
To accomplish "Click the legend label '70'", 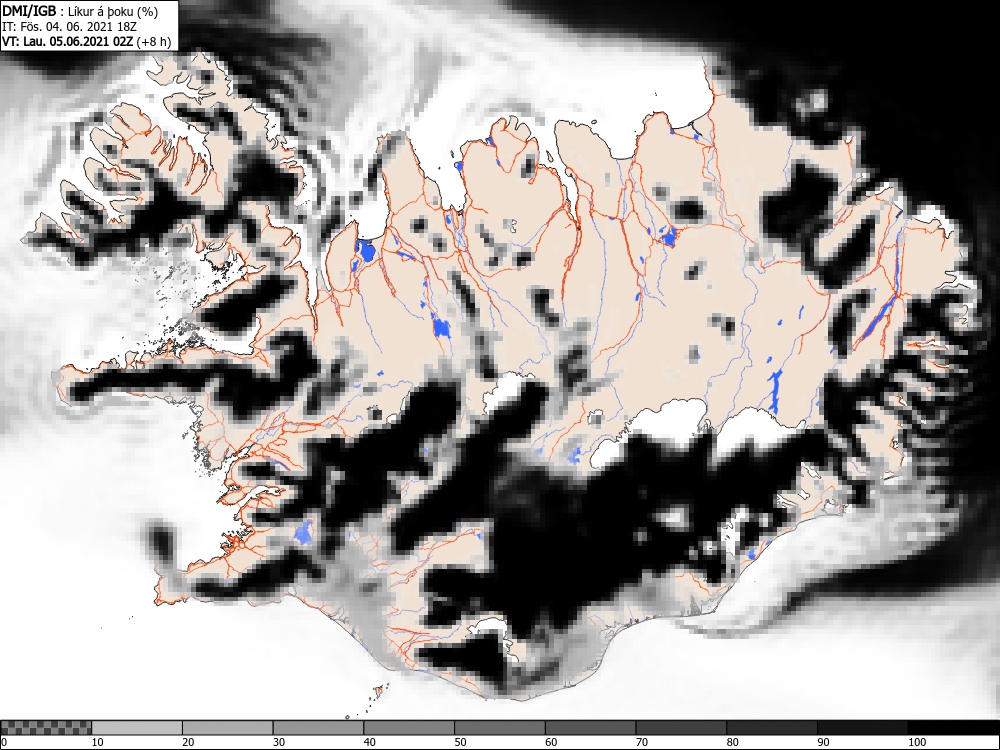I will pyautogui.click(x=641, y=742).
